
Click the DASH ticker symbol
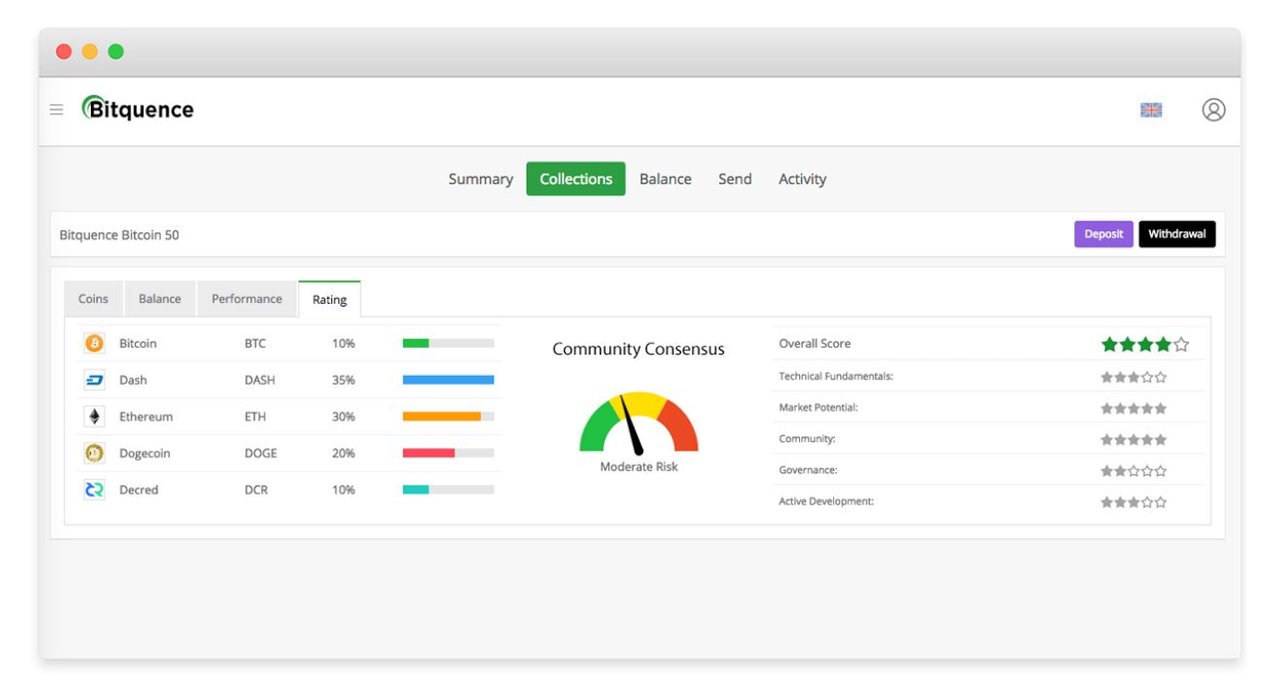pyautogui.click(x=260, y=380)
